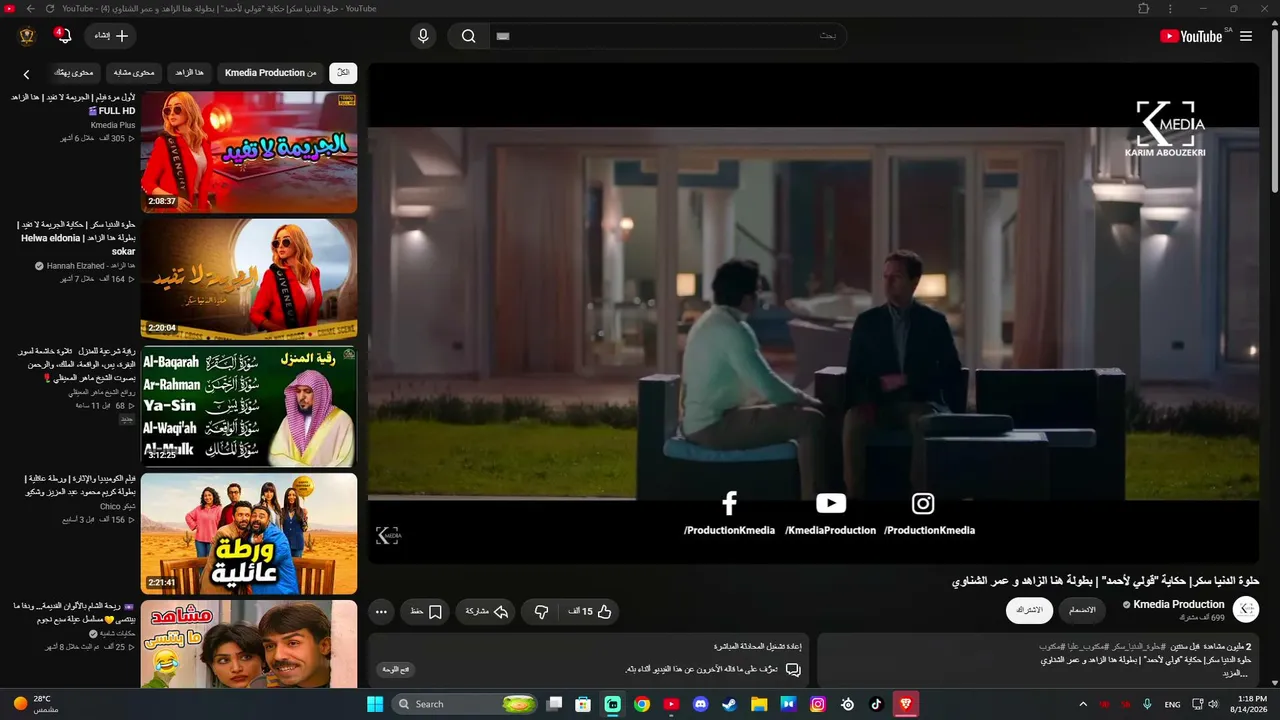Launch TikTok from the taskbar
Image resolution: width=1280 pixels, height=720 pixels.
coord(876,704)
